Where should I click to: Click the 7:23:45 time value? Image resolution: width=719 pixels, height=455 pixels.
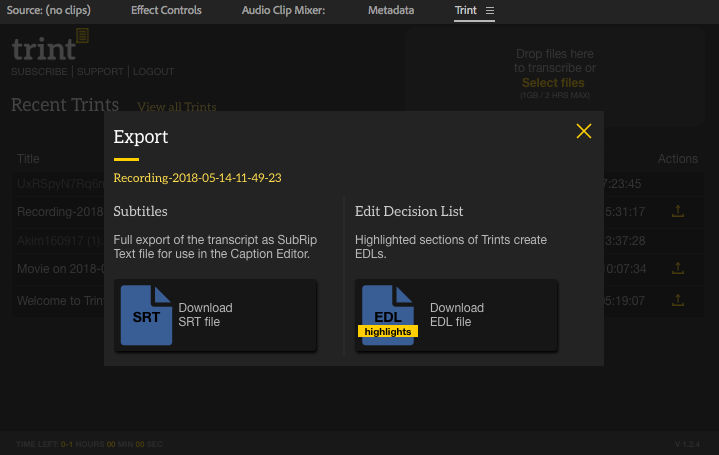[x=623, y=184]
